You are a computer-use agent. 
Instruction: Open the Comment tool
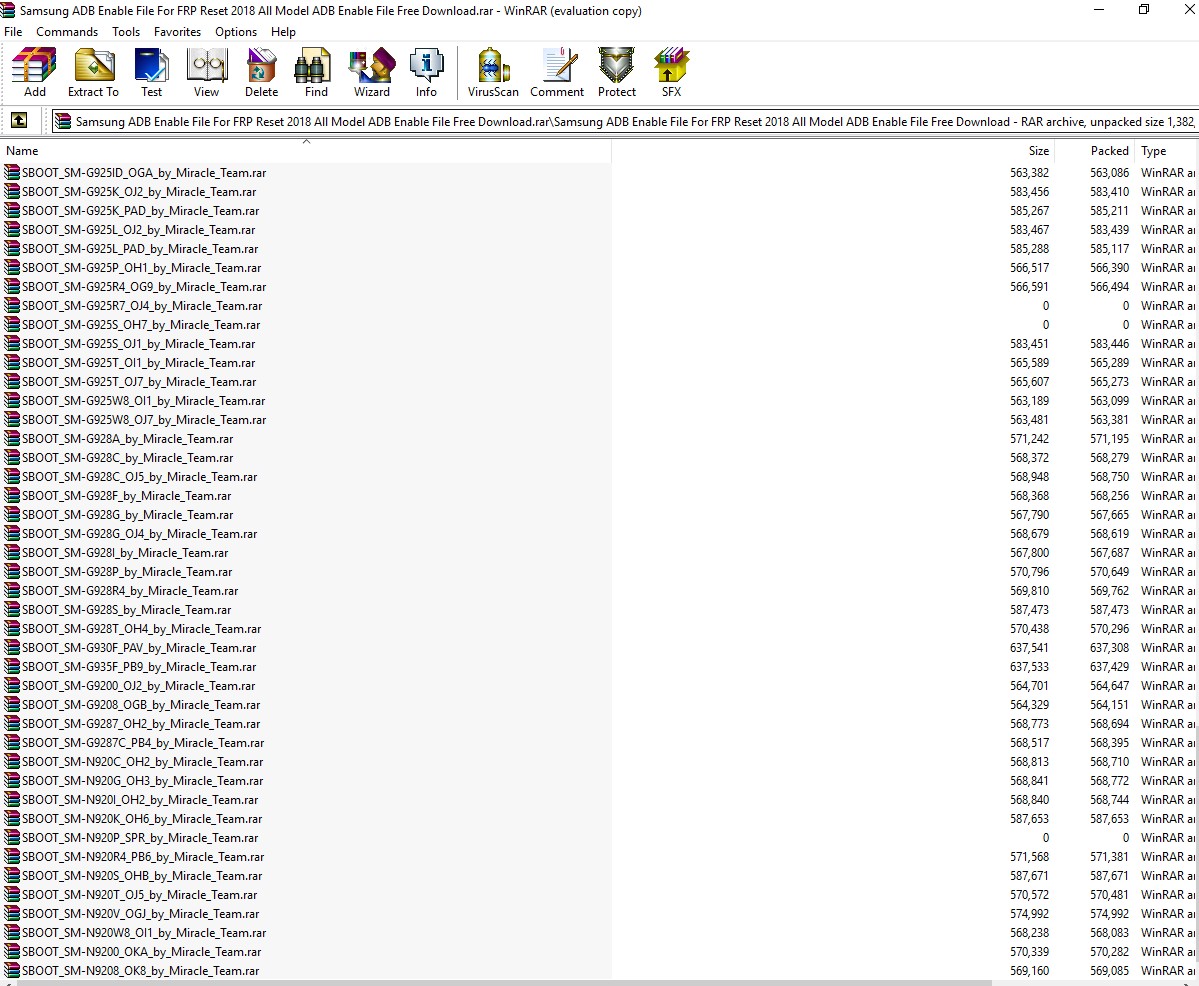pos(557,73)
